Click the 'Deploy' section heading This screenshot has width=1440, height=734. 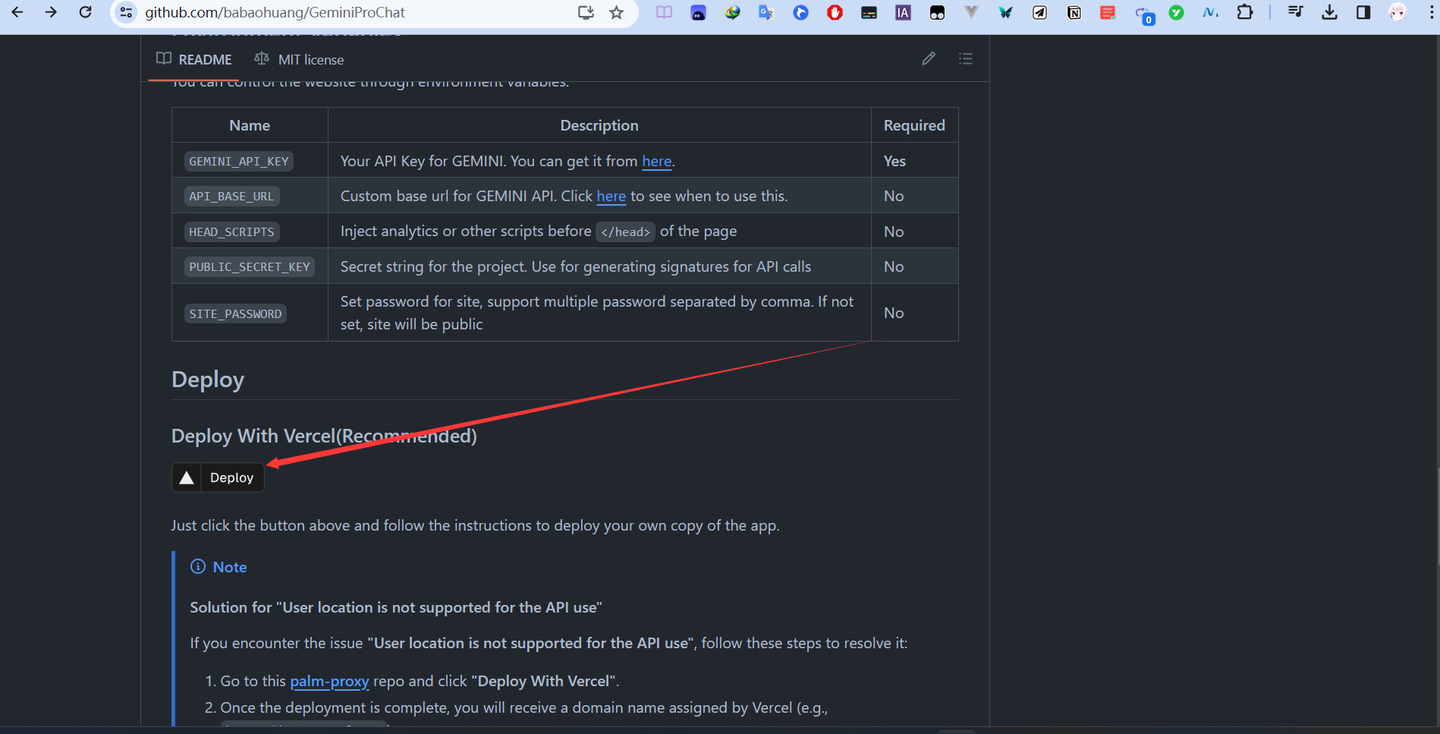pyautogui.click(x=208, y=380)
